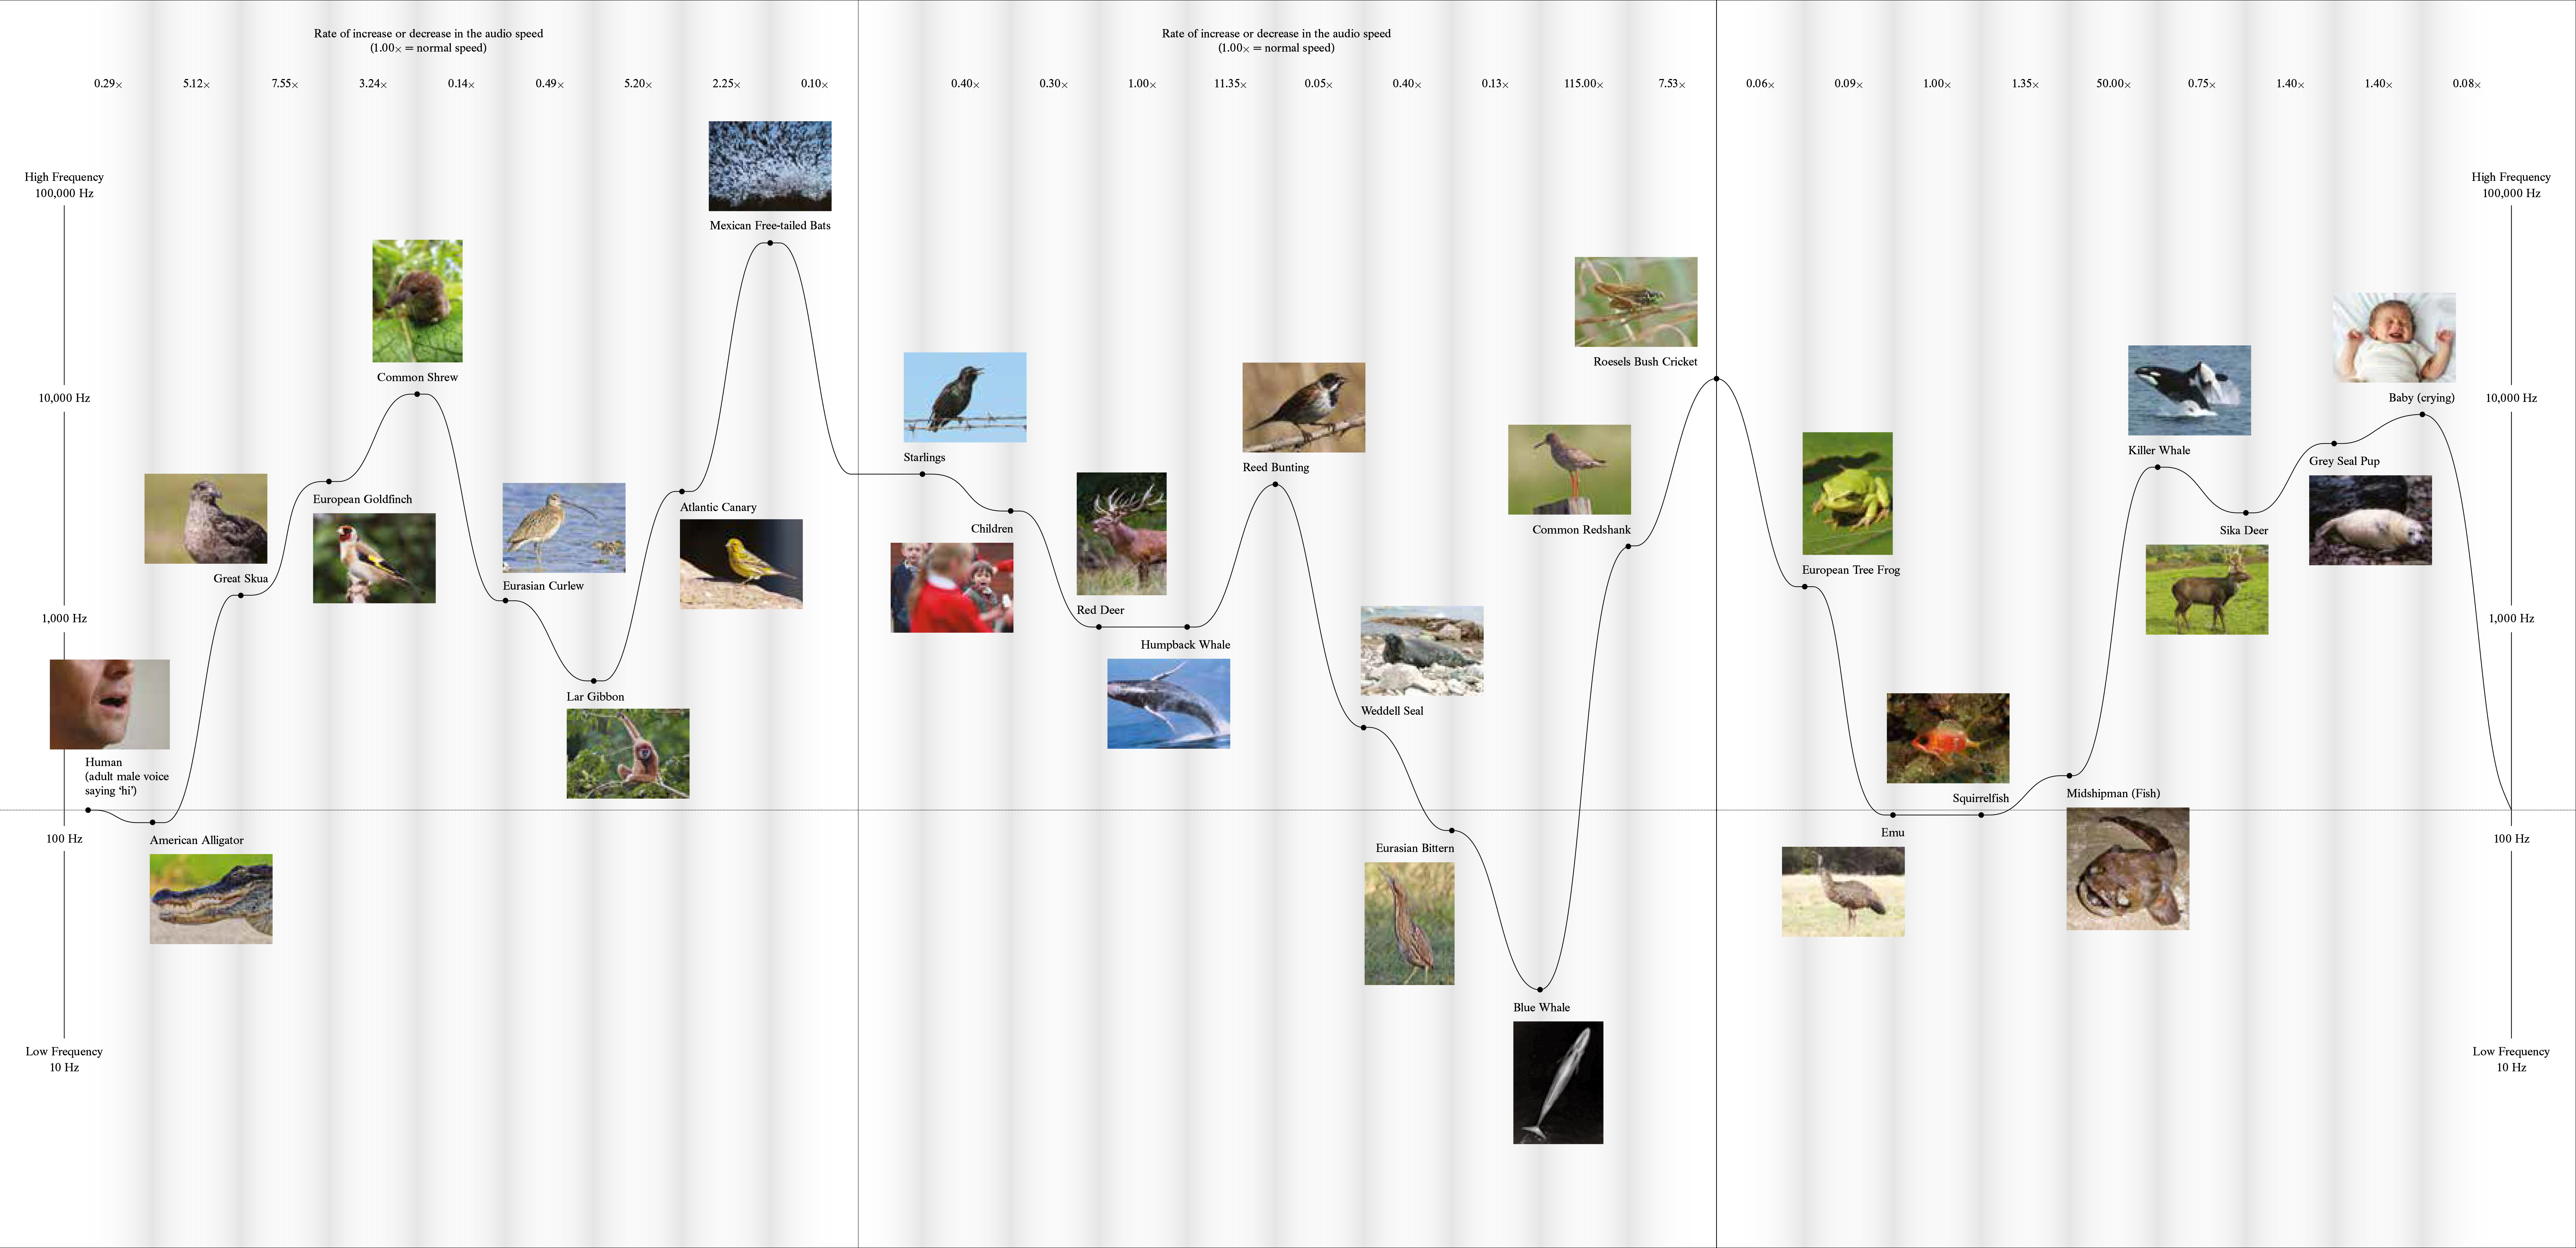Viewport: 2576px width, 1248px height.
Task: Click right axis Low Frequency 10 Hz label
Action: point(2511,1059)
